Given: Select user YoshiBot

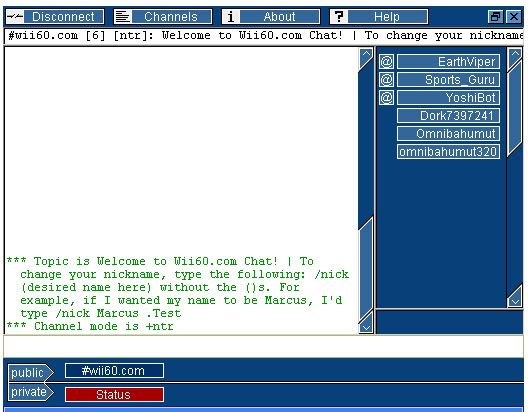Looking at the screenshot, I should click(448, 98).
